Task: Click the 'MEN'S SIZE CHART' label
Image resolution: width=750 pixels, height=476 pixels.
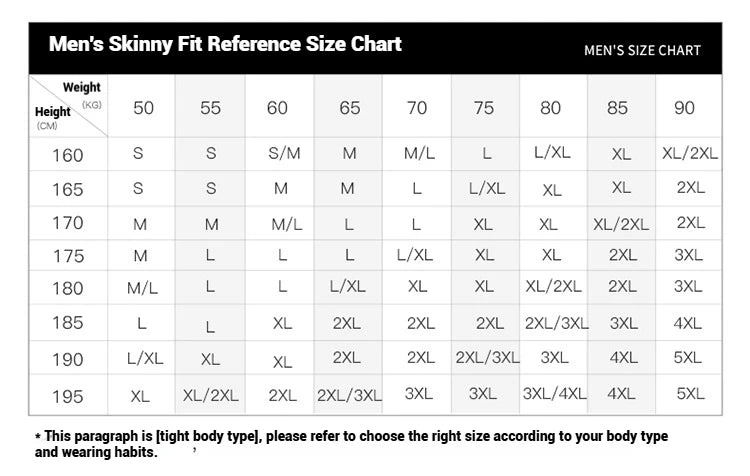Action: (x=642, y=50)
